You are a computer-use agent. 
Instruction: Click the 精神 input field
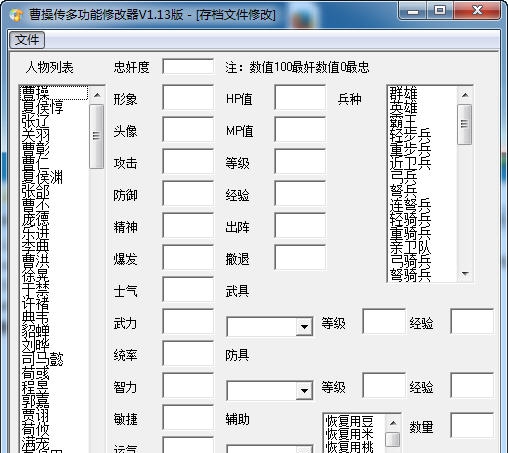tap(188, 225)
